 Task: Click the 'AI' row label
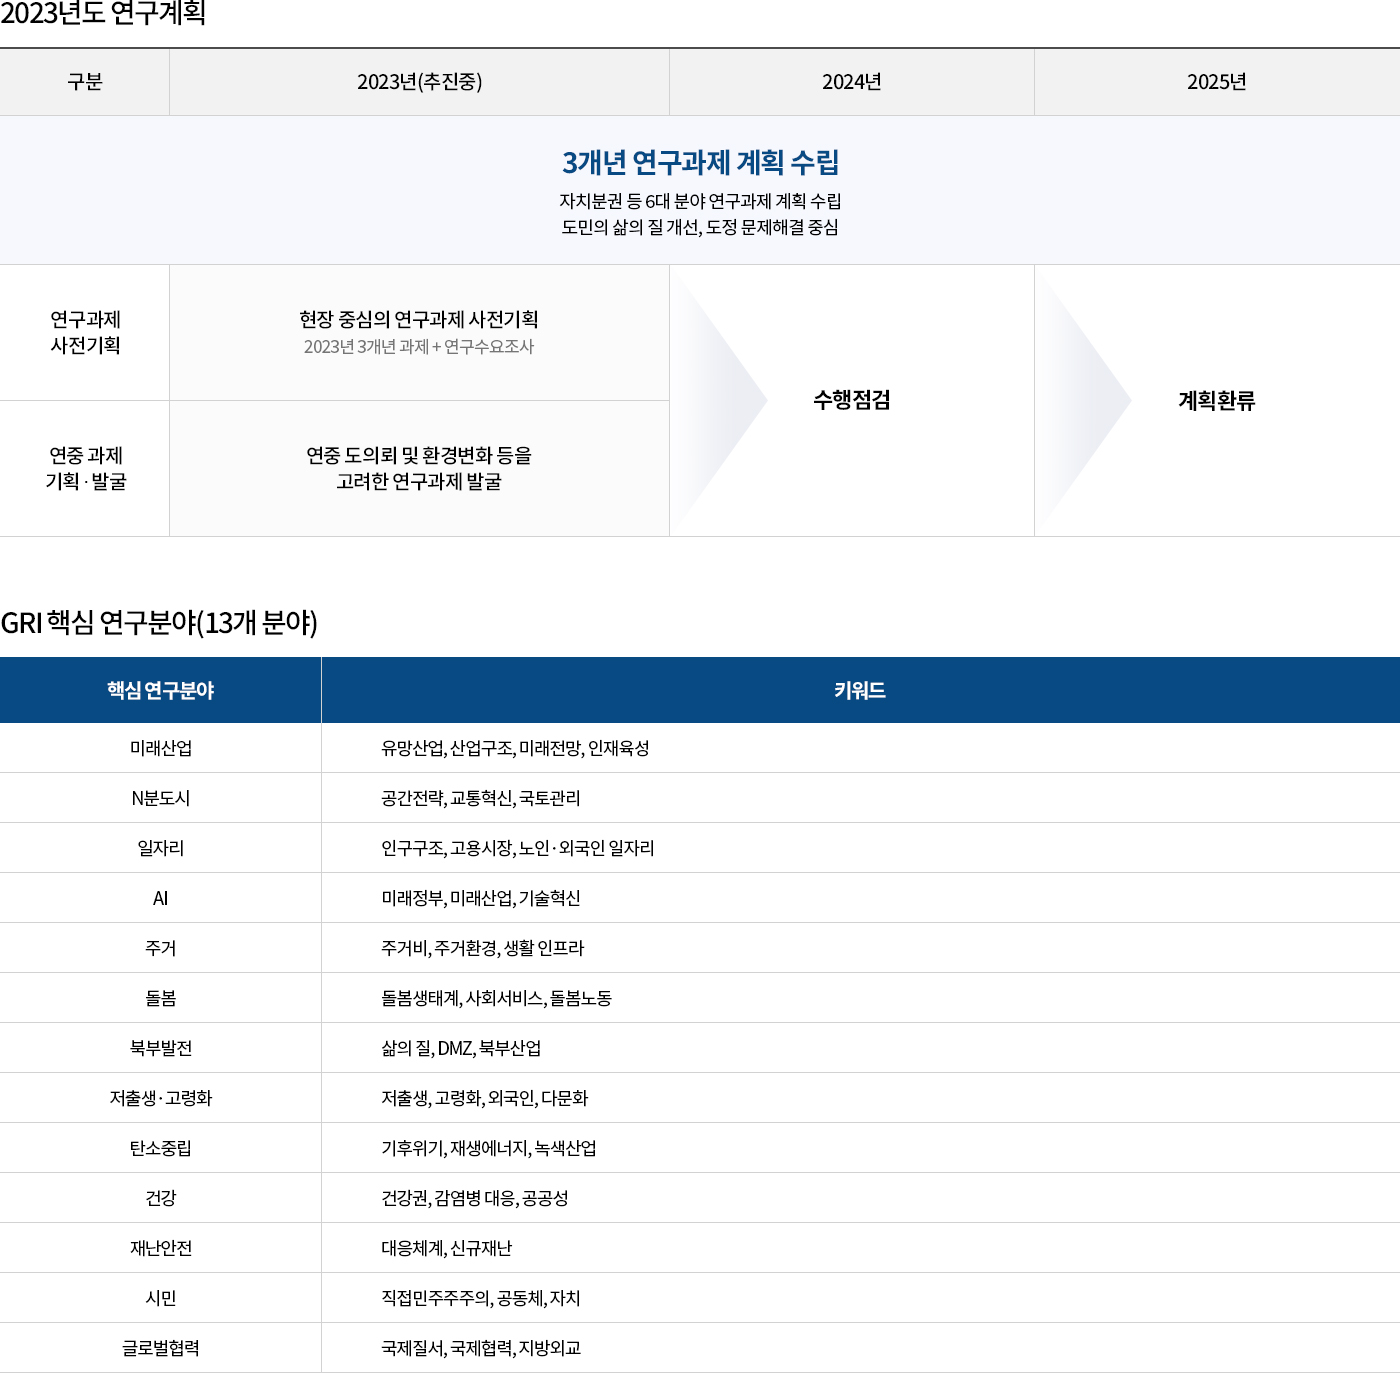(160, 898)
